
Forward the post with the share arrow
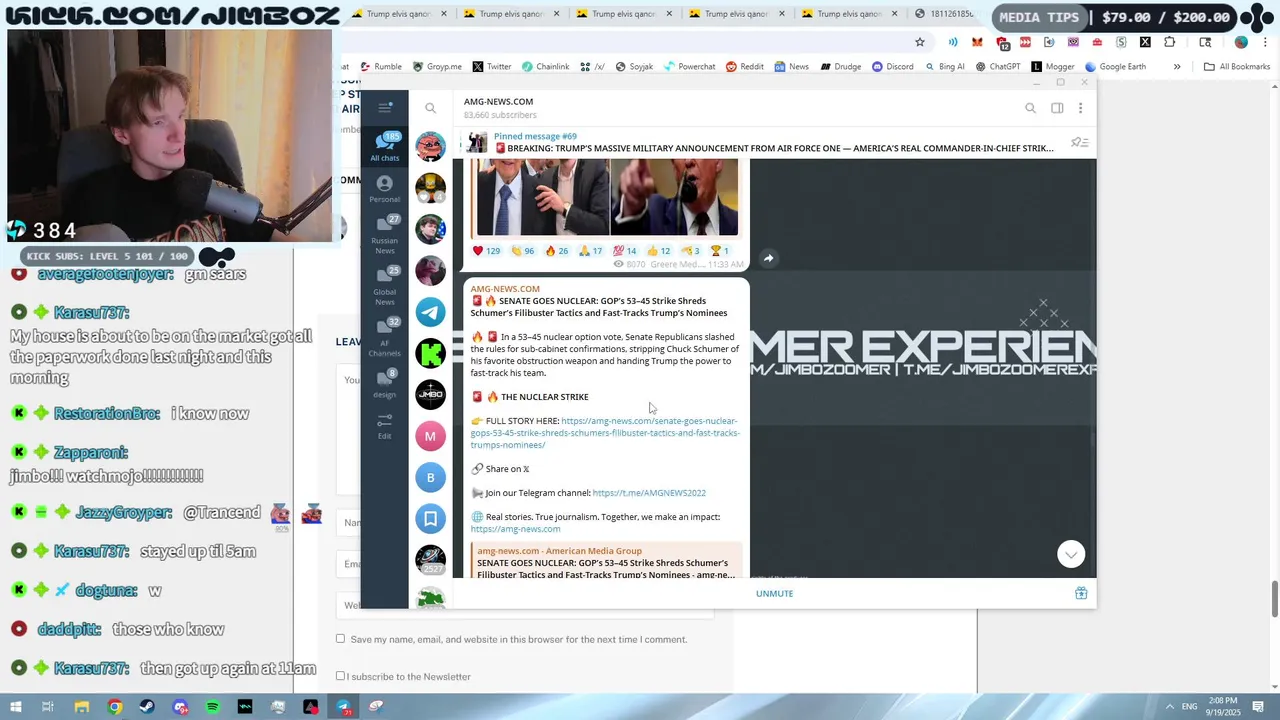(768, 258)
